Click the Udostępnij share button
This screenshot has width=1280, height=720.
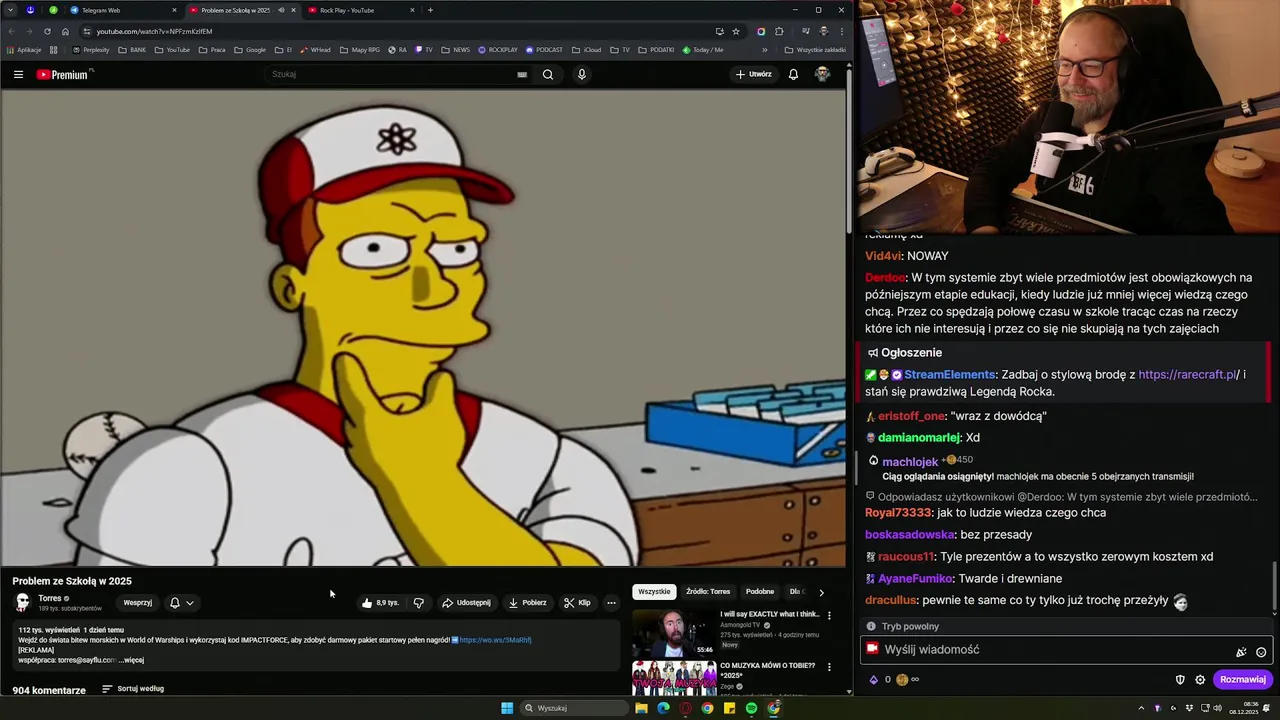(x=467, y=603)
